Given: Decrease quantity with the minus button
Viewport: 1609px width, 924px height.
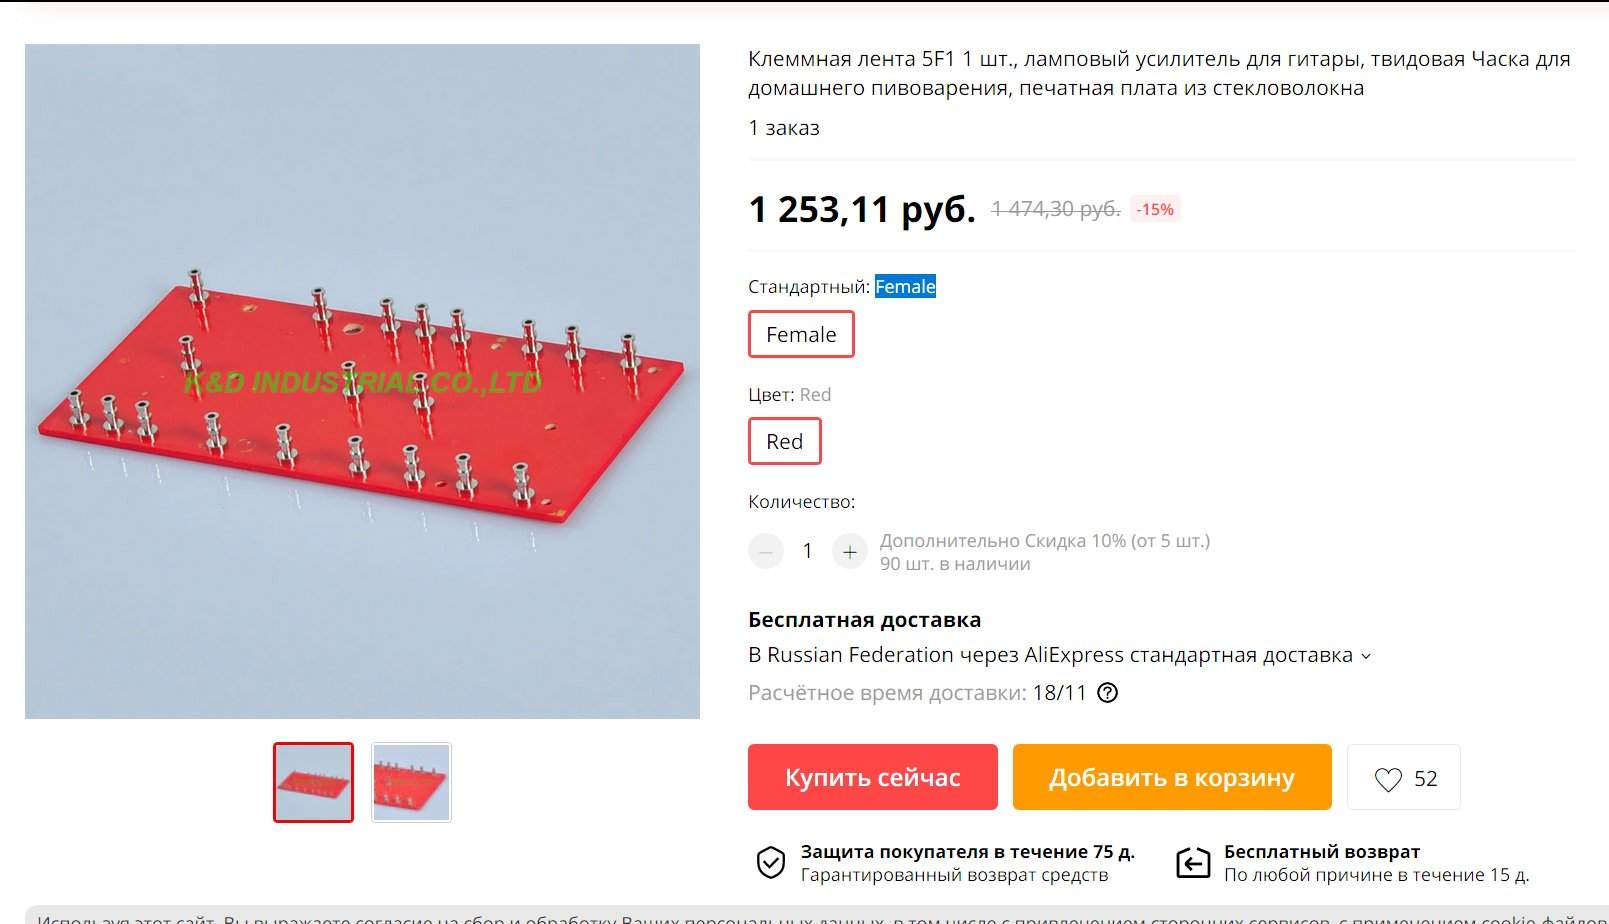Looking at the screenshot, I should click(766, 551).
